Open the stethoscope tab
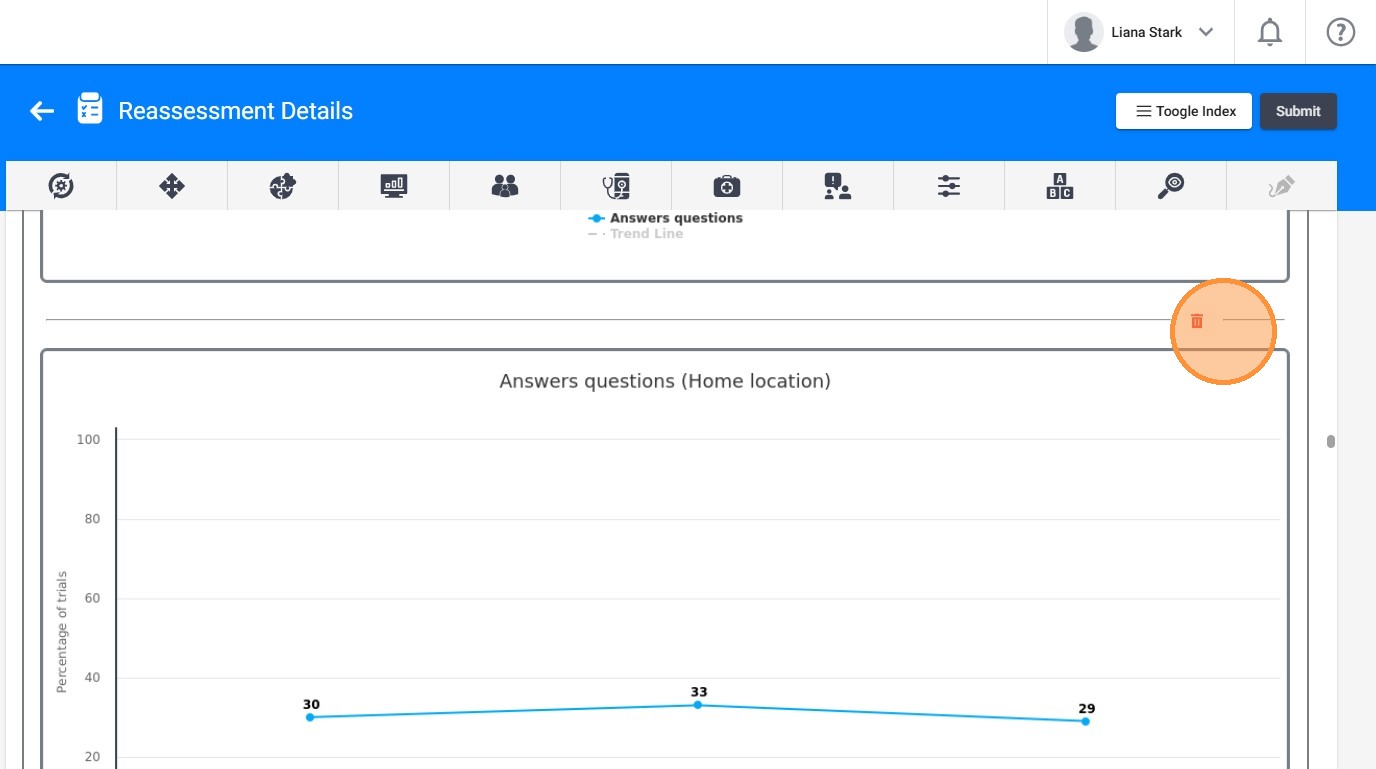Viewport: 1376px width, 769px height. 616,185
